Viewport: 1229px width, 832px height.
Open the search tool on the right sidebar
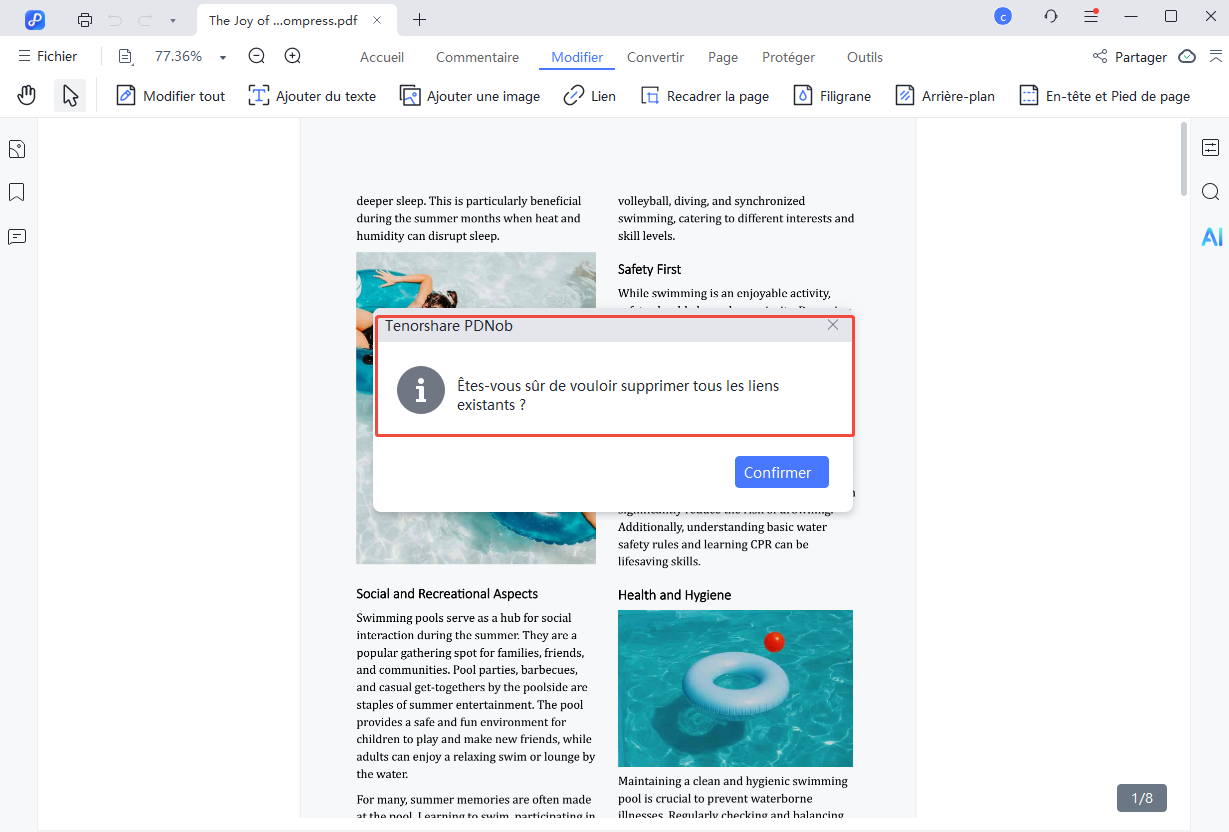1210,191
